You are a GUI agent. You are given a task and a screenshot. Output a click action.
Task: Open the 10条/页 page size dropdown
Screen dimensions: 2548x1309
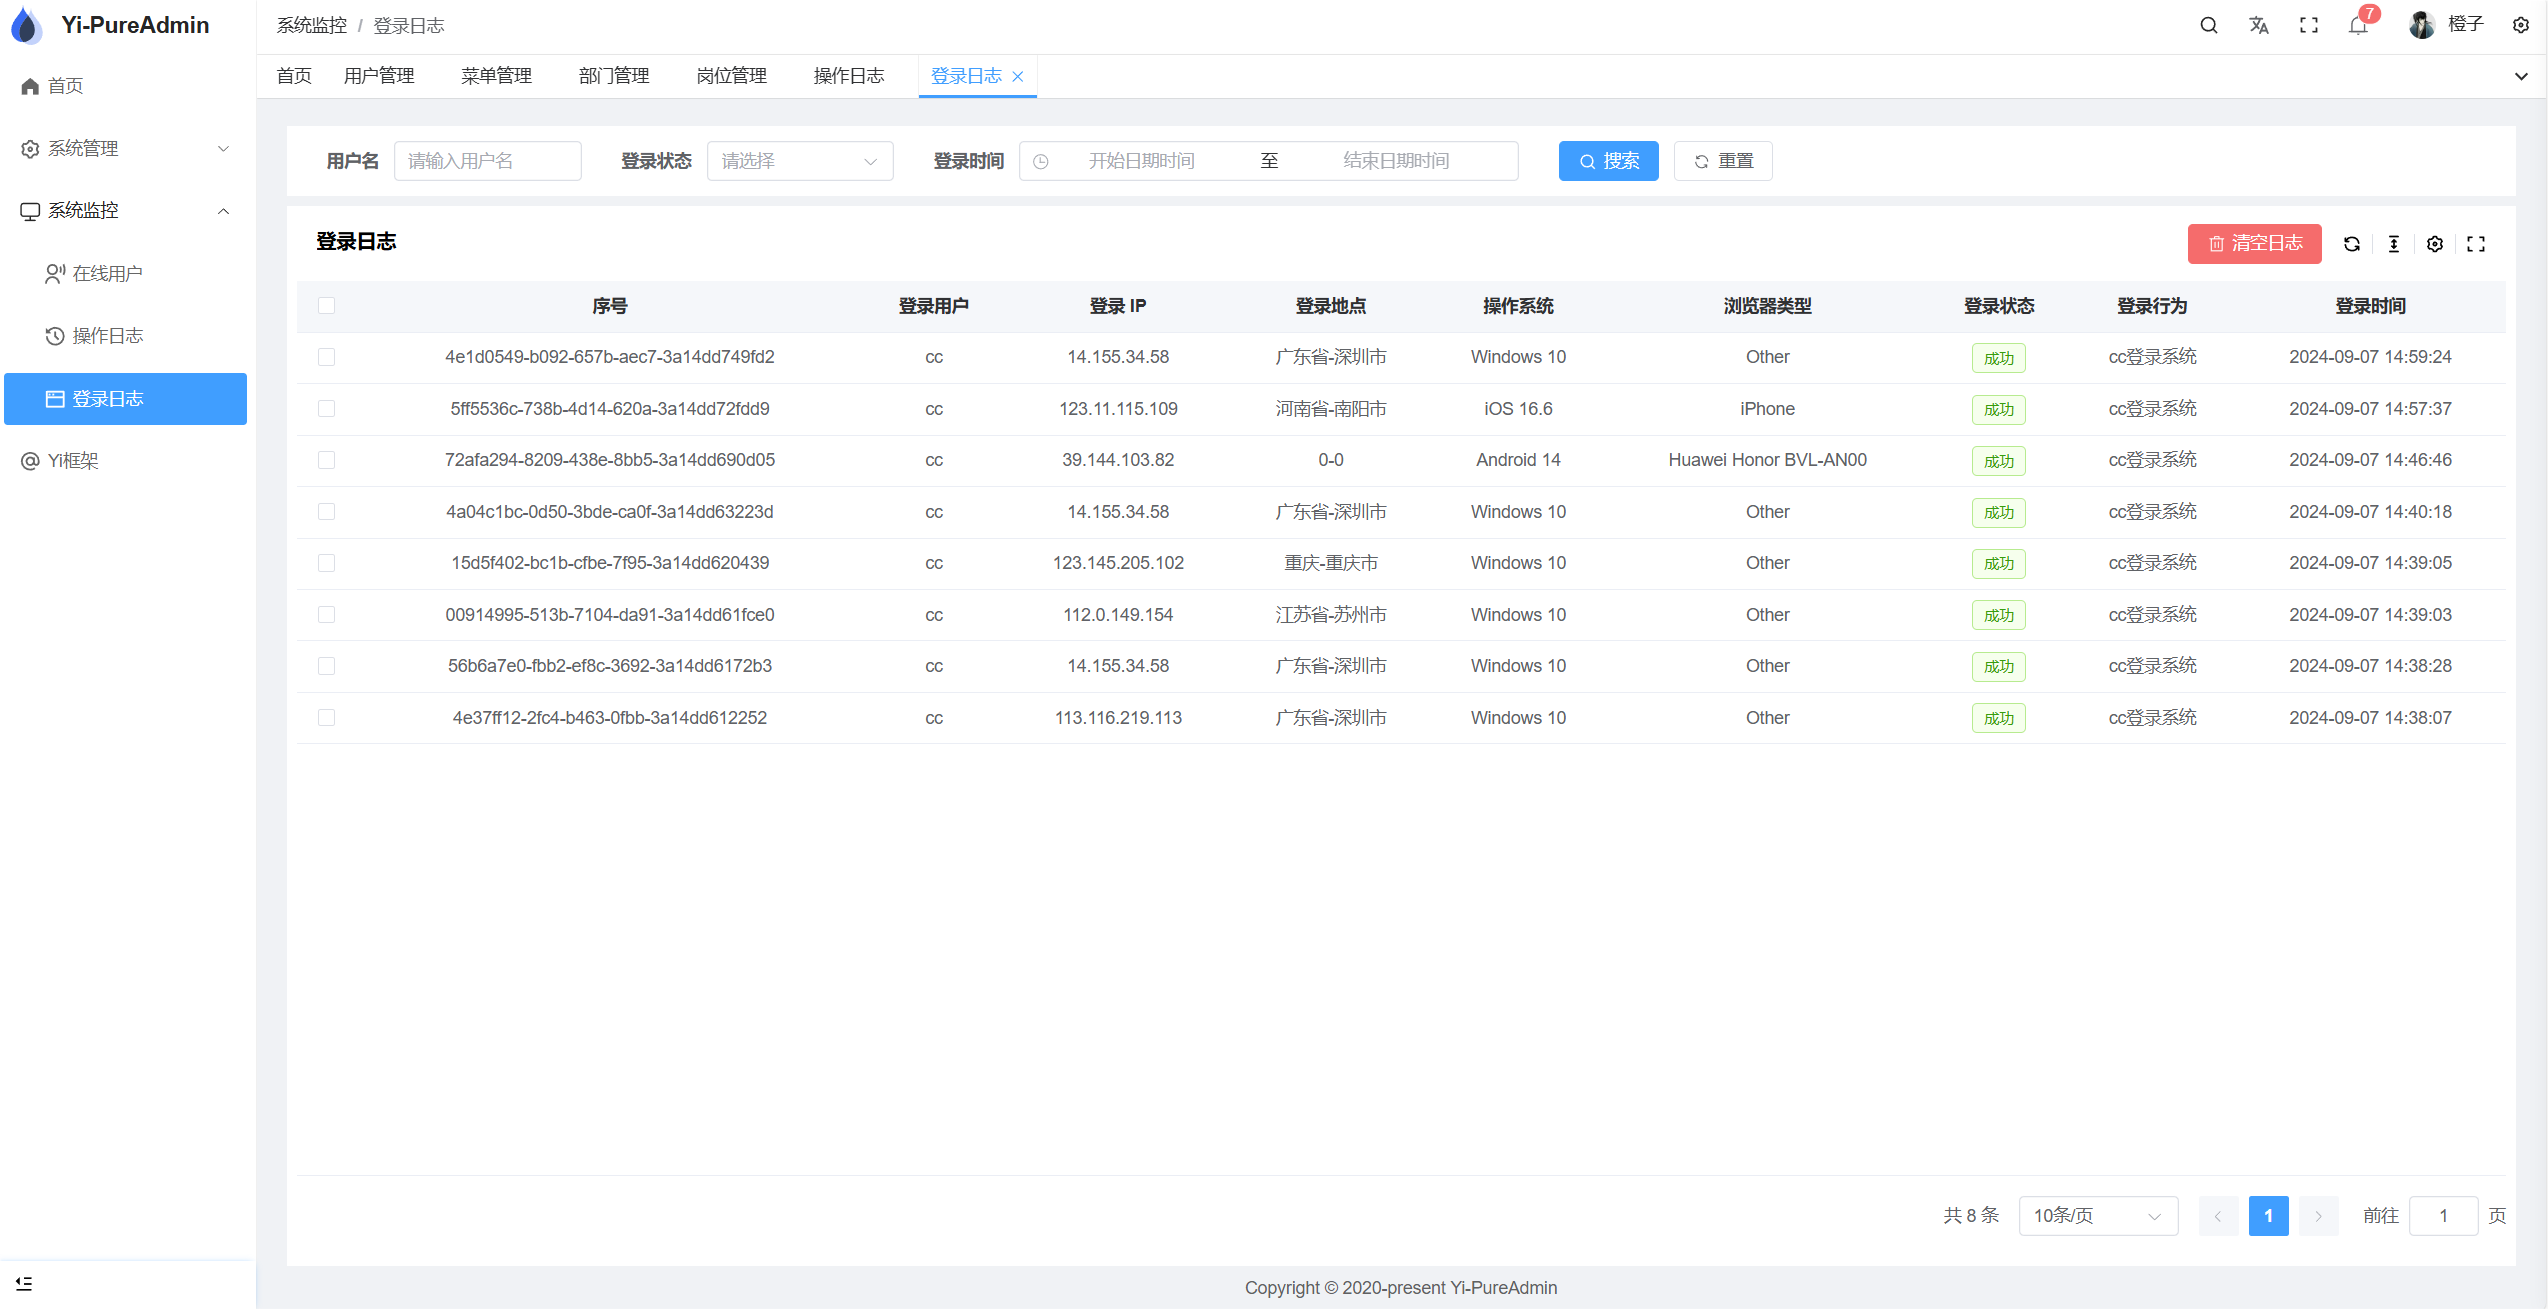pos(2097,1216)
